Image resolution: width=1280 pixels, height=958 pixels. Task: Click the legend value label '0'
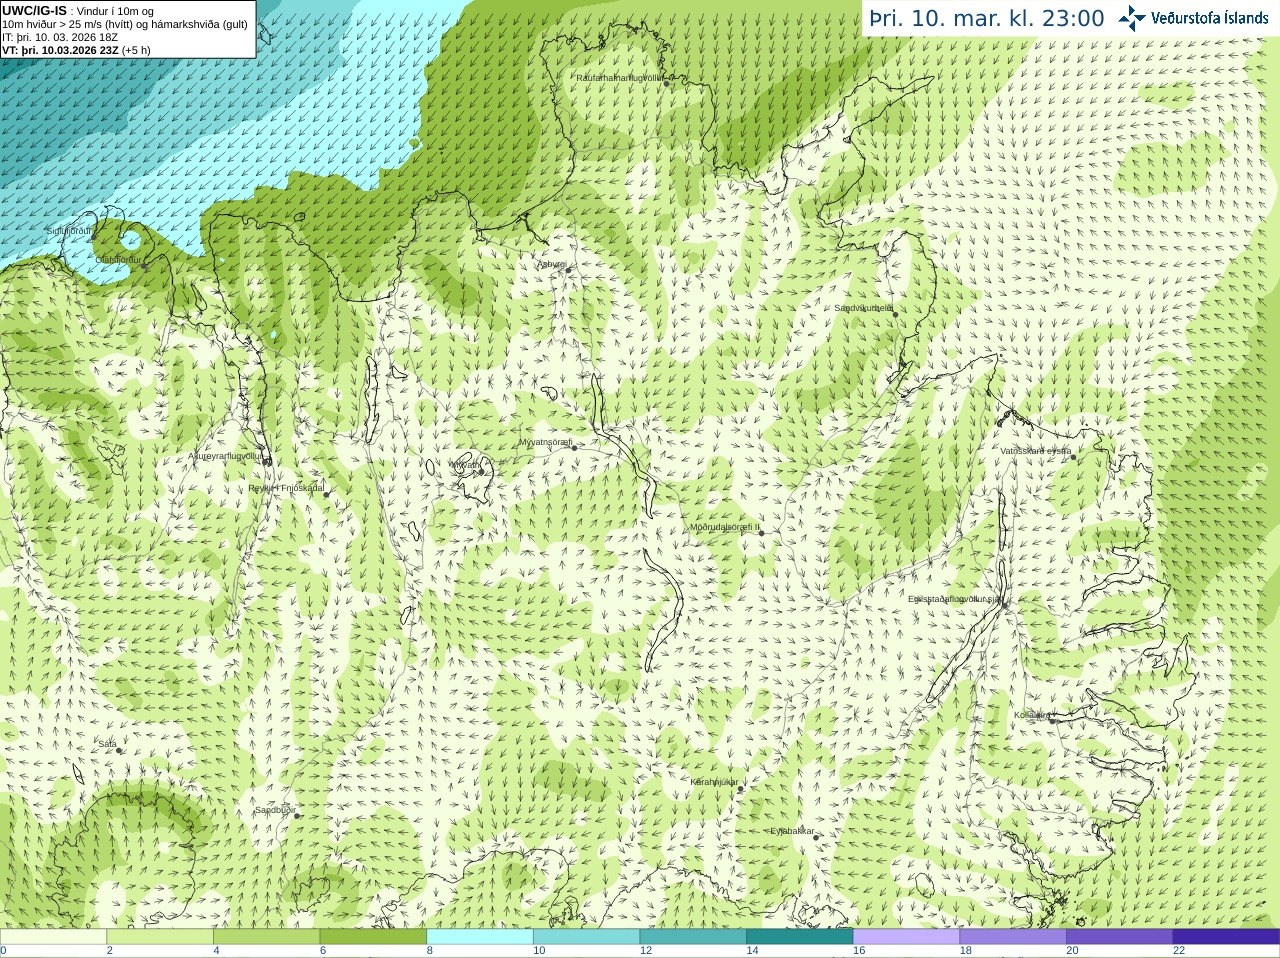(4, 951)
